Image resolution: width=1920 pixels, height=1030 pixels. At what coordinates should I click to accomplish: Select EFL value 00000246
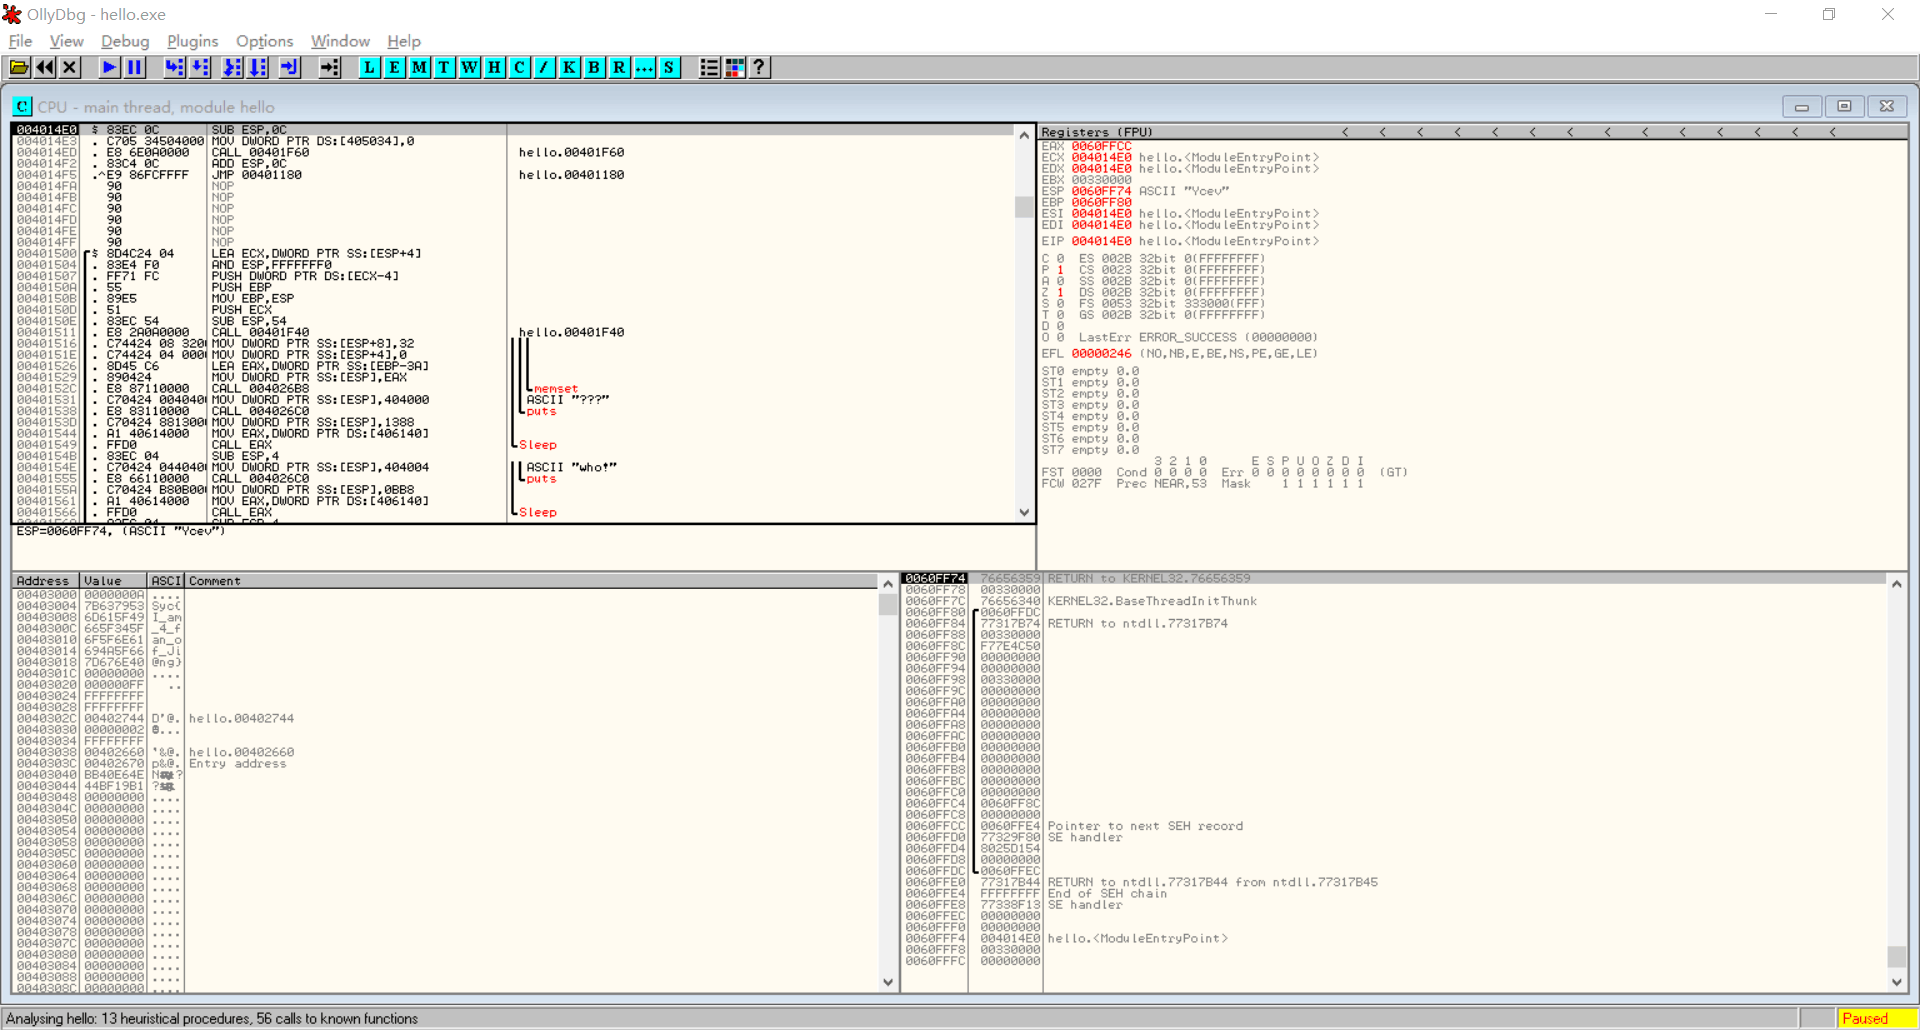pyautogui.click(x=1101, y=354)
